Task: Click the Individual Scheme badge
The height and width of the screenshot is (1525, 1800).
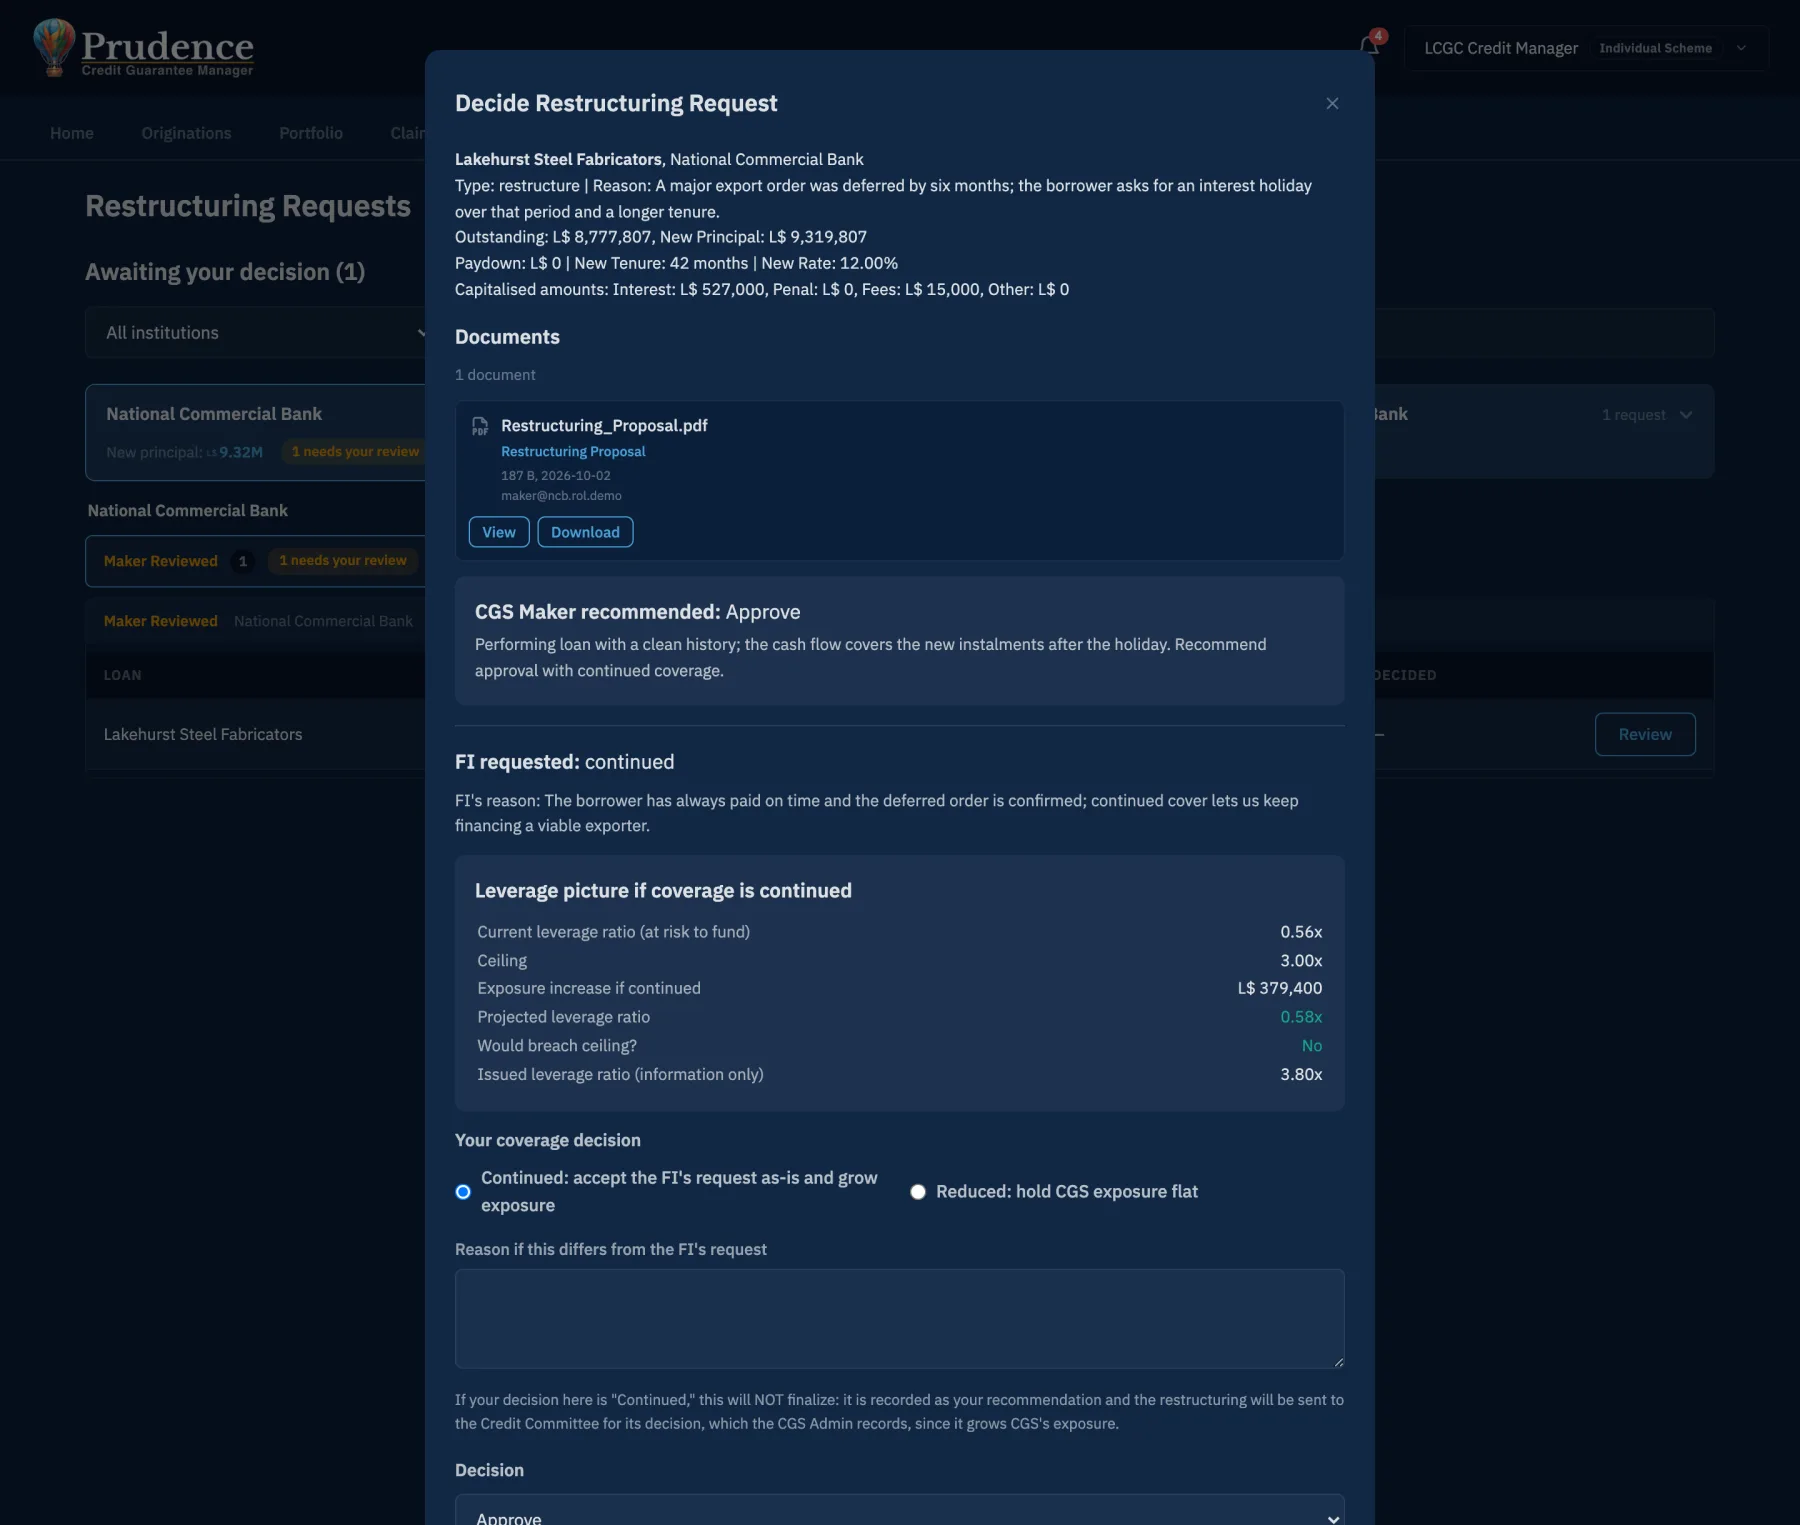Action: coord(1655,48)
